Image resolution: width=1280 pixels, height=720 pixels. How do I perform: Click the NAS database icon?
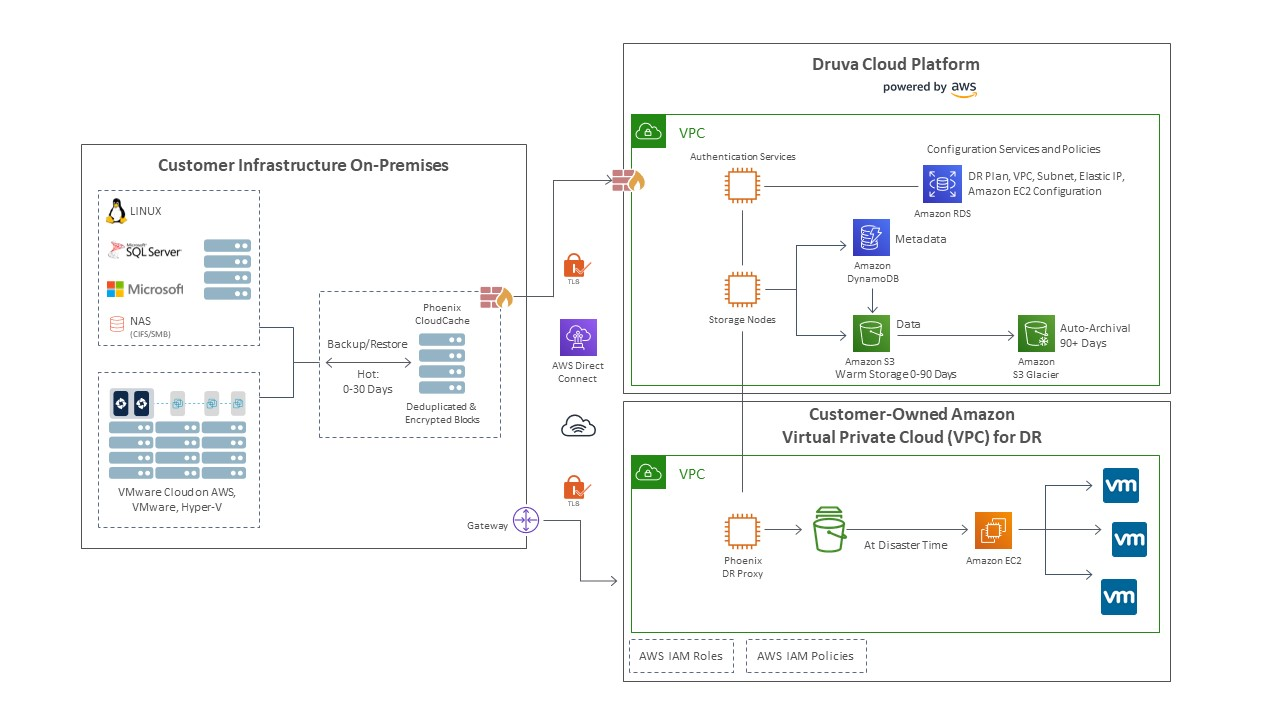pos(118,323)
